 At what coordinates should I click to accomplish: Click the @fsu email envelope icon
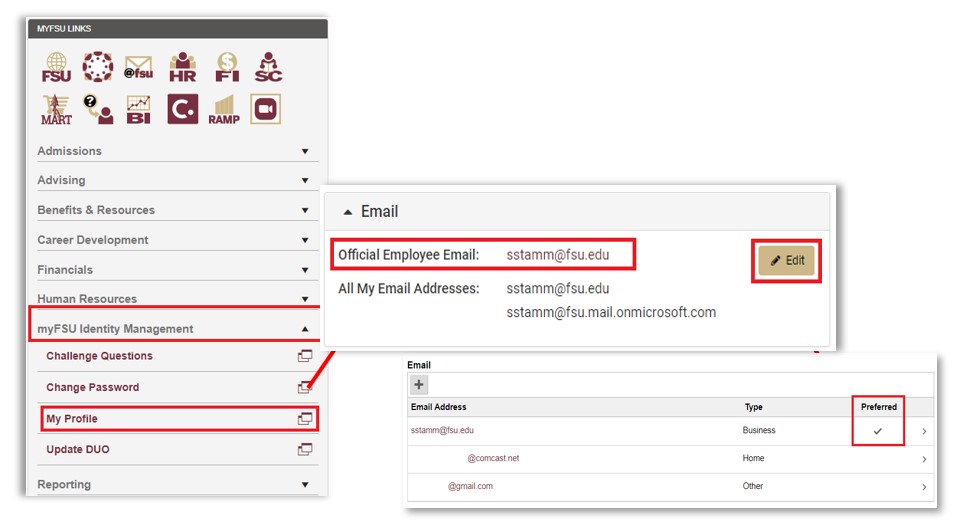[x=137, y=66]
